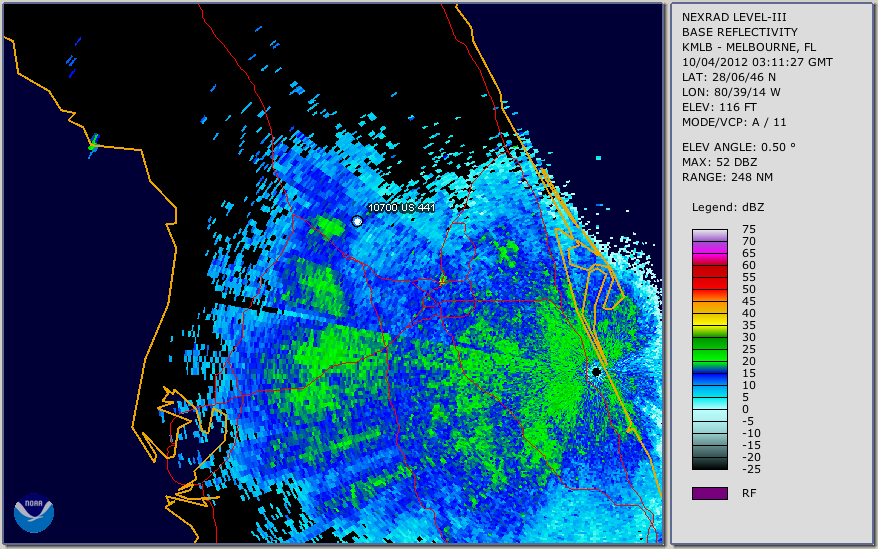The width and height of the screenshot is (878, 549).
Task: Click the NOAA logo on the map
Action: (x=34, y=513)
